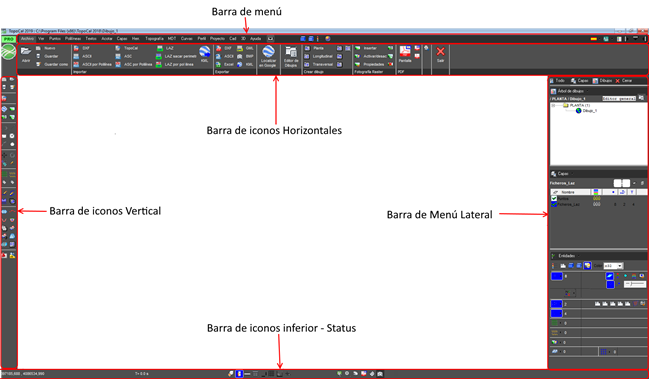This screenshot has height=379, width=649.
Task: Open the MDT menu
Action: pyautogui.click(x=172, y=38)
